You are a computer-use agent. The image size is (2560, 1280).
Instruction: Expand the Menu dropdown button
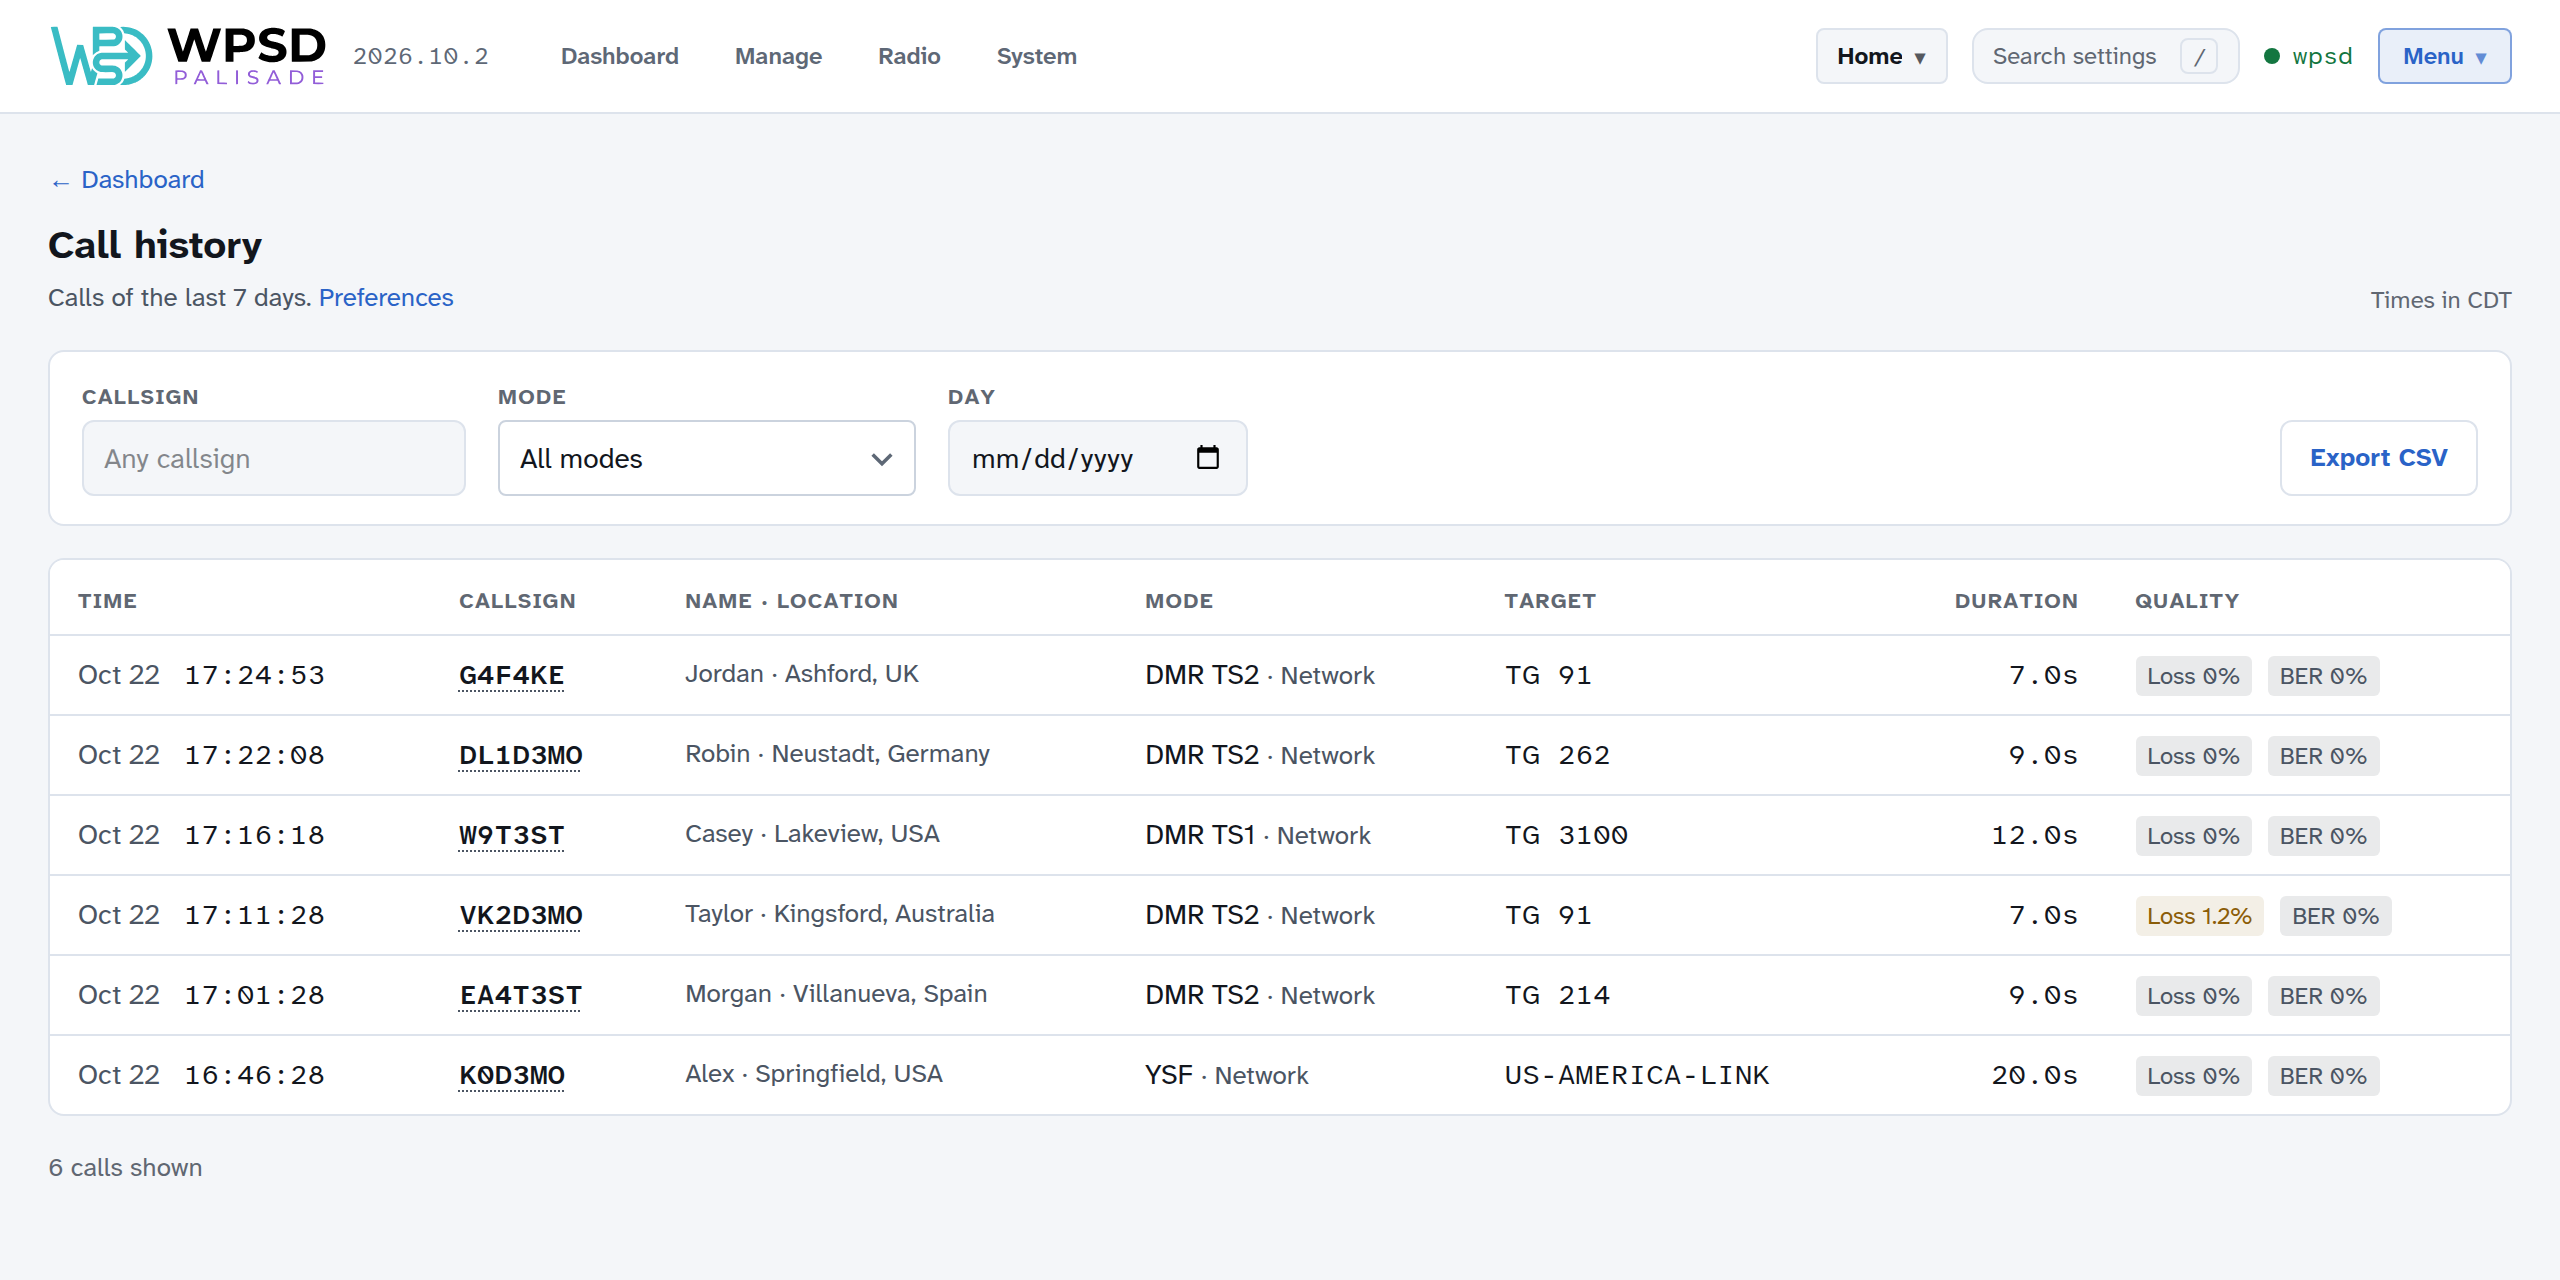2444,56
